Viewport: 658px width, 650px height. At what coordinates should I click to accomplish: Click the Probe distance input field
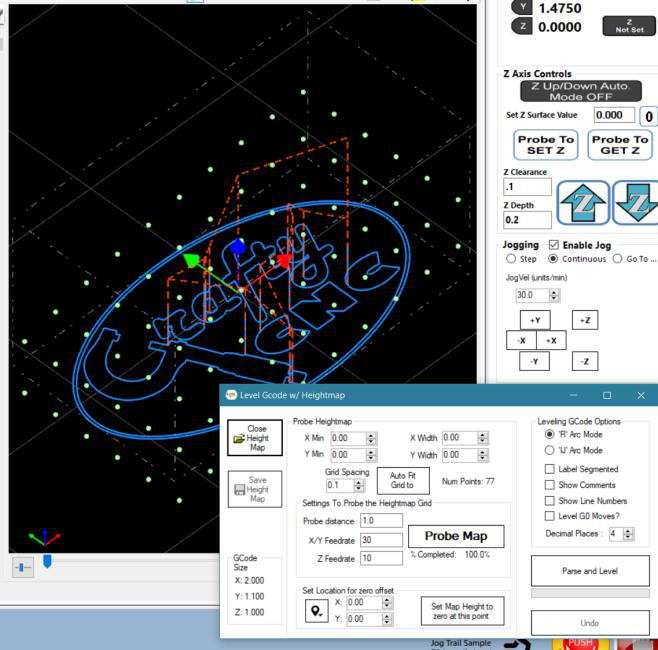pos(381,520)
